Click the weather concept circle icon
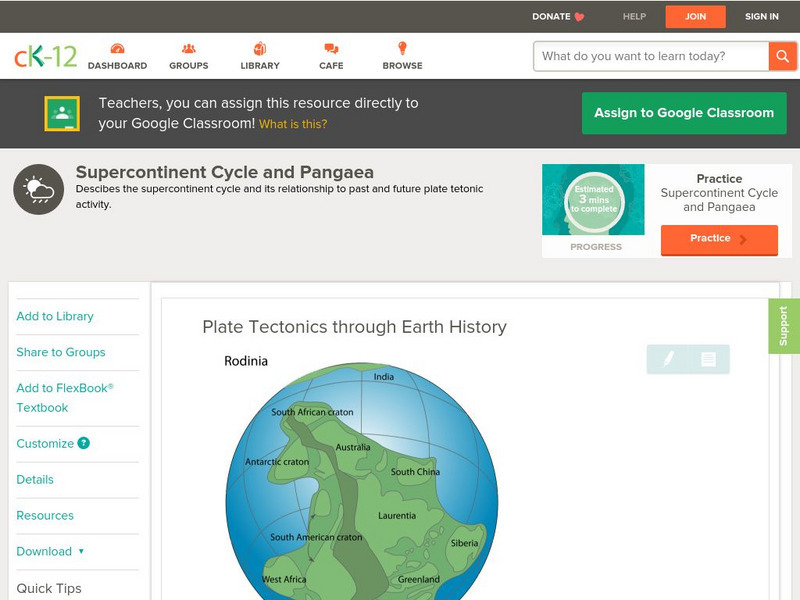Viewport: 800px width, 600px height. [x=38, y=189]
